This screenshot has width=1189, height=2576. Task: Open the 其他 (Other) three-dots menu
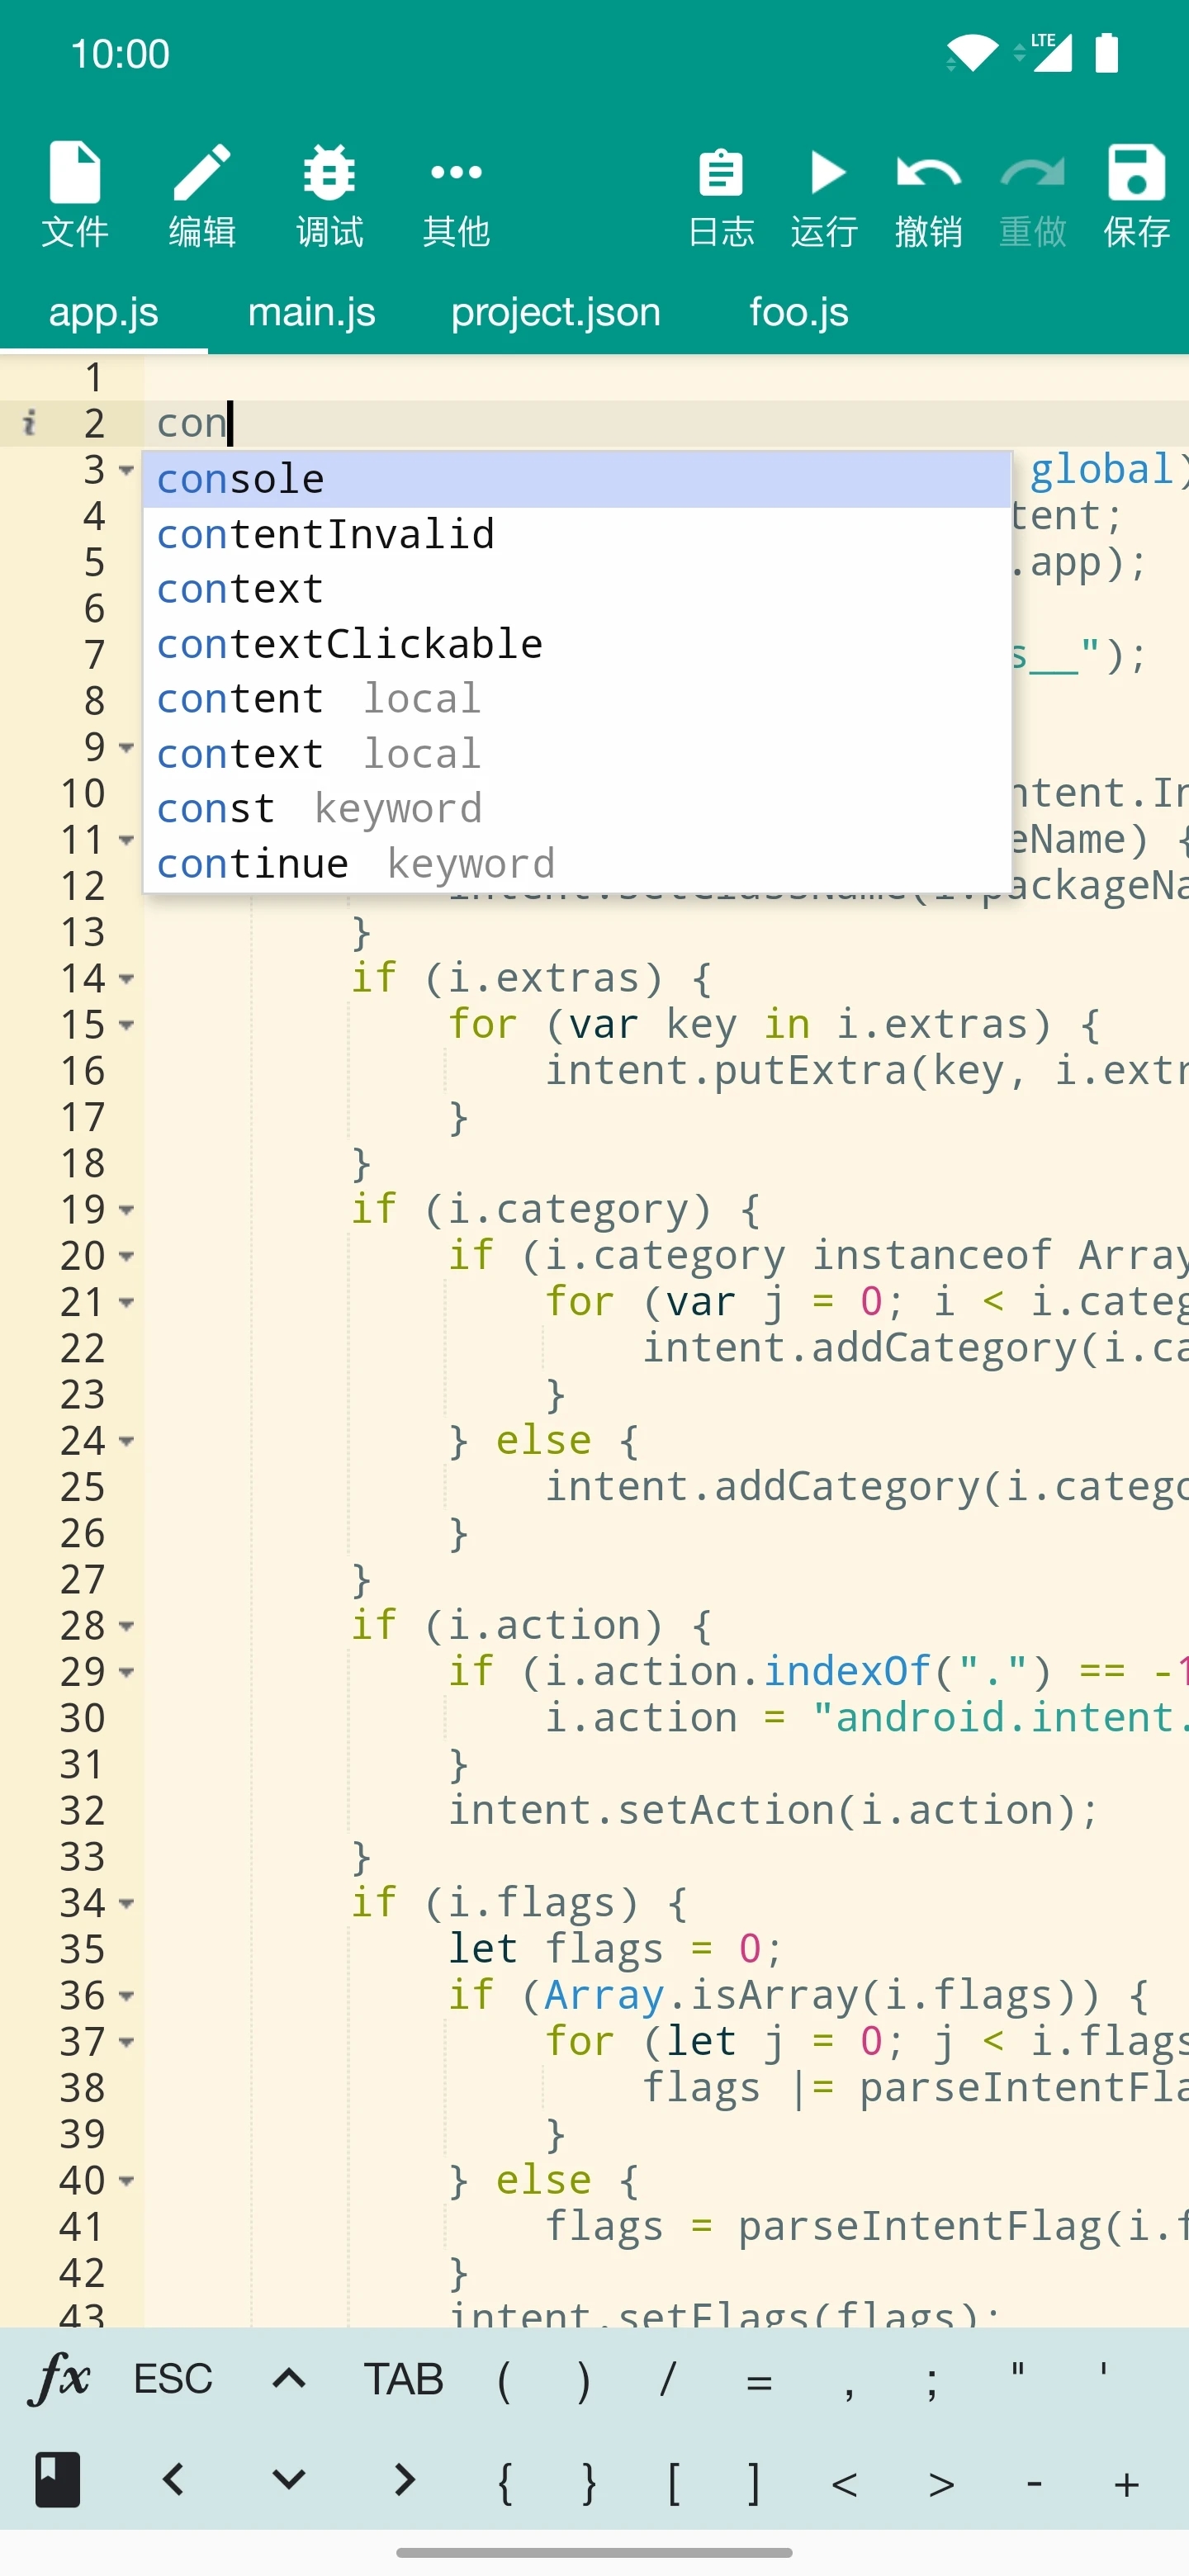coord(456,195)
